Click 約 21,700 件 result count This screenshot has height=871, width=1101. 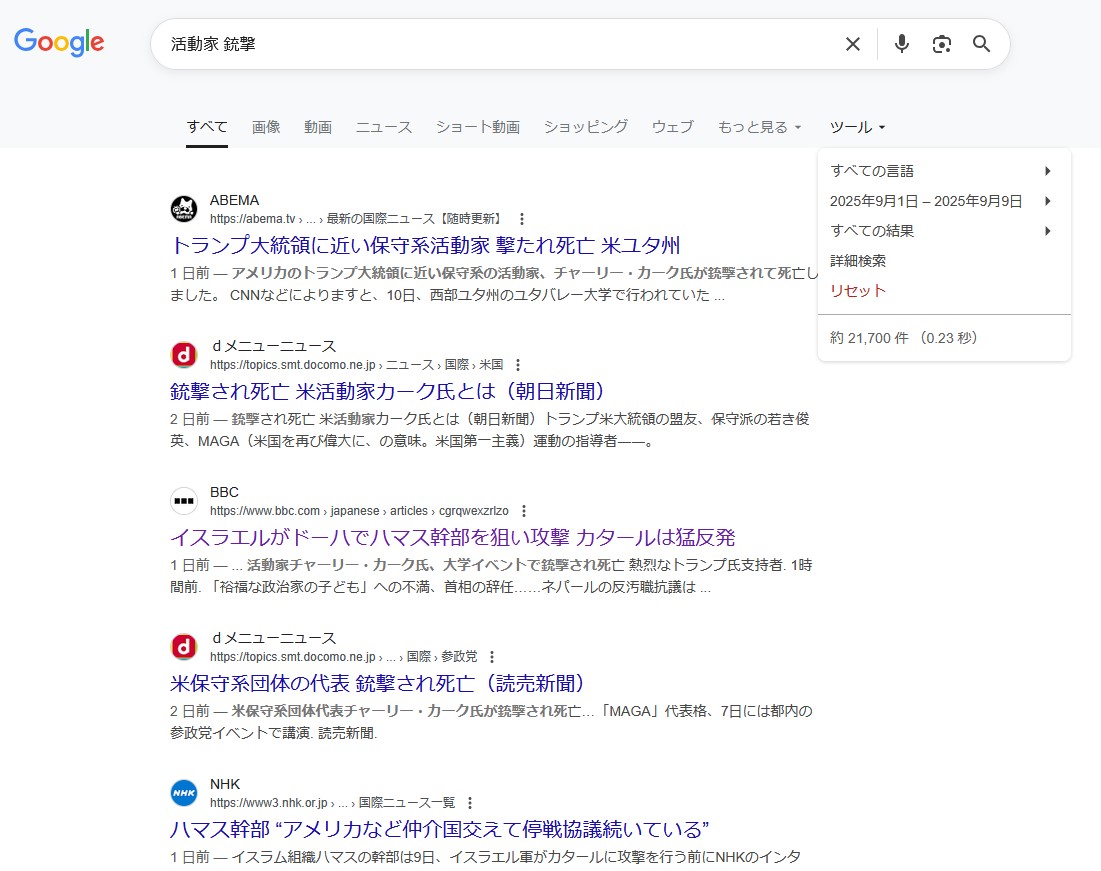[x=869, y=338]
